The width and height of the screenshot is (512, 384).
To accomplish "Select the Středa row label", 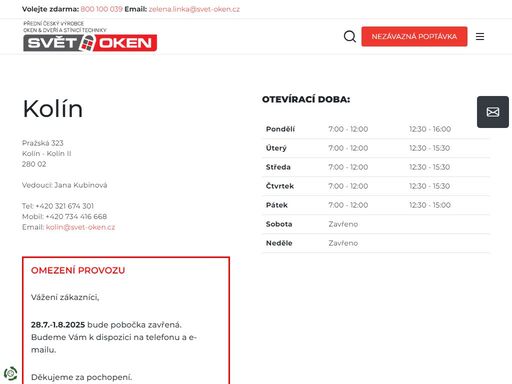I will 278,167.
